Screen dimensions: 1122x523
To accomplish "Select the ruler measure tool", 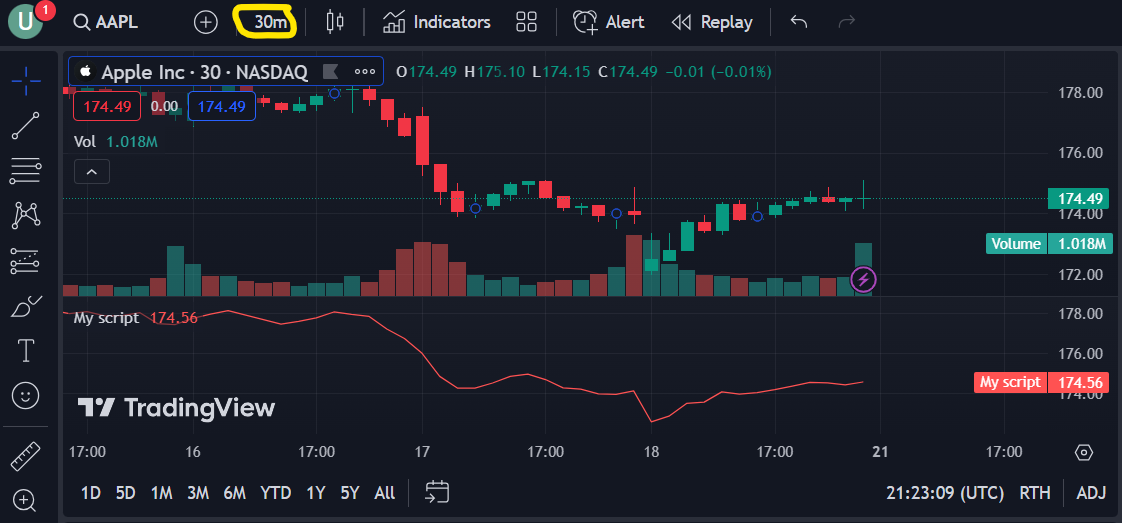I will (26, 455).
